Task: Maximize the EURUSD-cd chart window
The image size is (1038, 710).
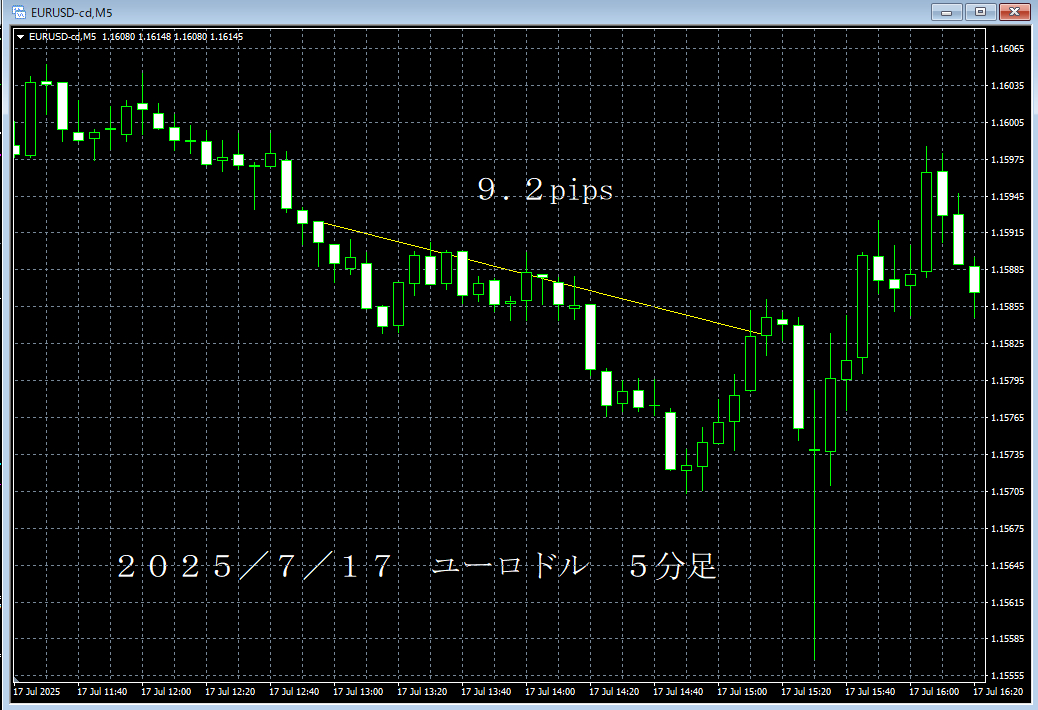Action: coord(980,12)
